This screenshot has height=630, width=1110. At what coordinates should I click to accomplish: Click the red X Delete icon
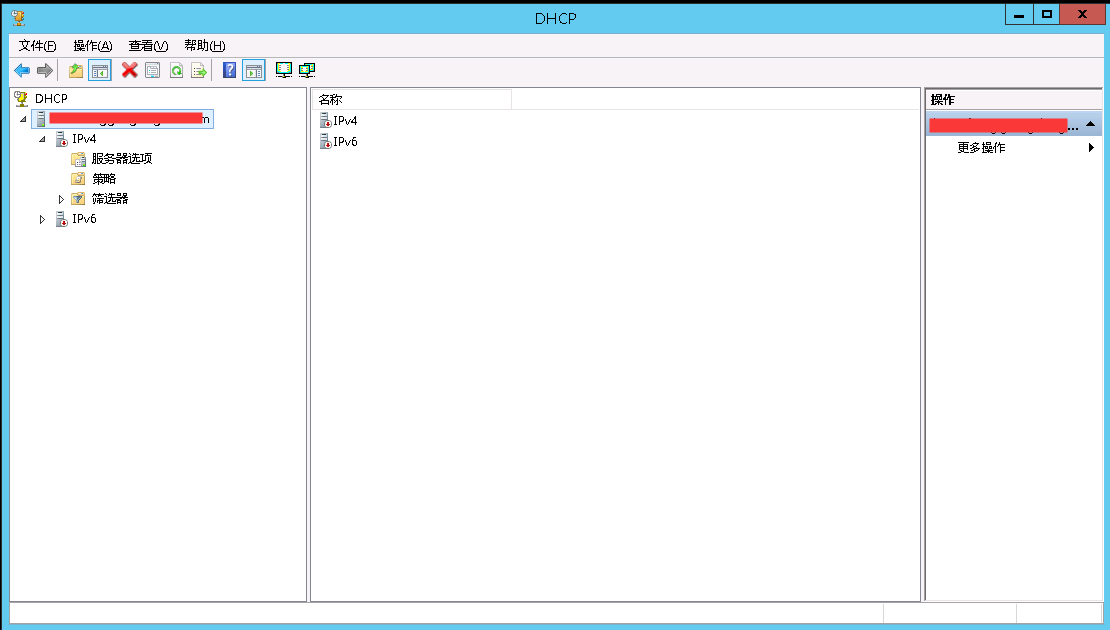[x=130, y=70]
